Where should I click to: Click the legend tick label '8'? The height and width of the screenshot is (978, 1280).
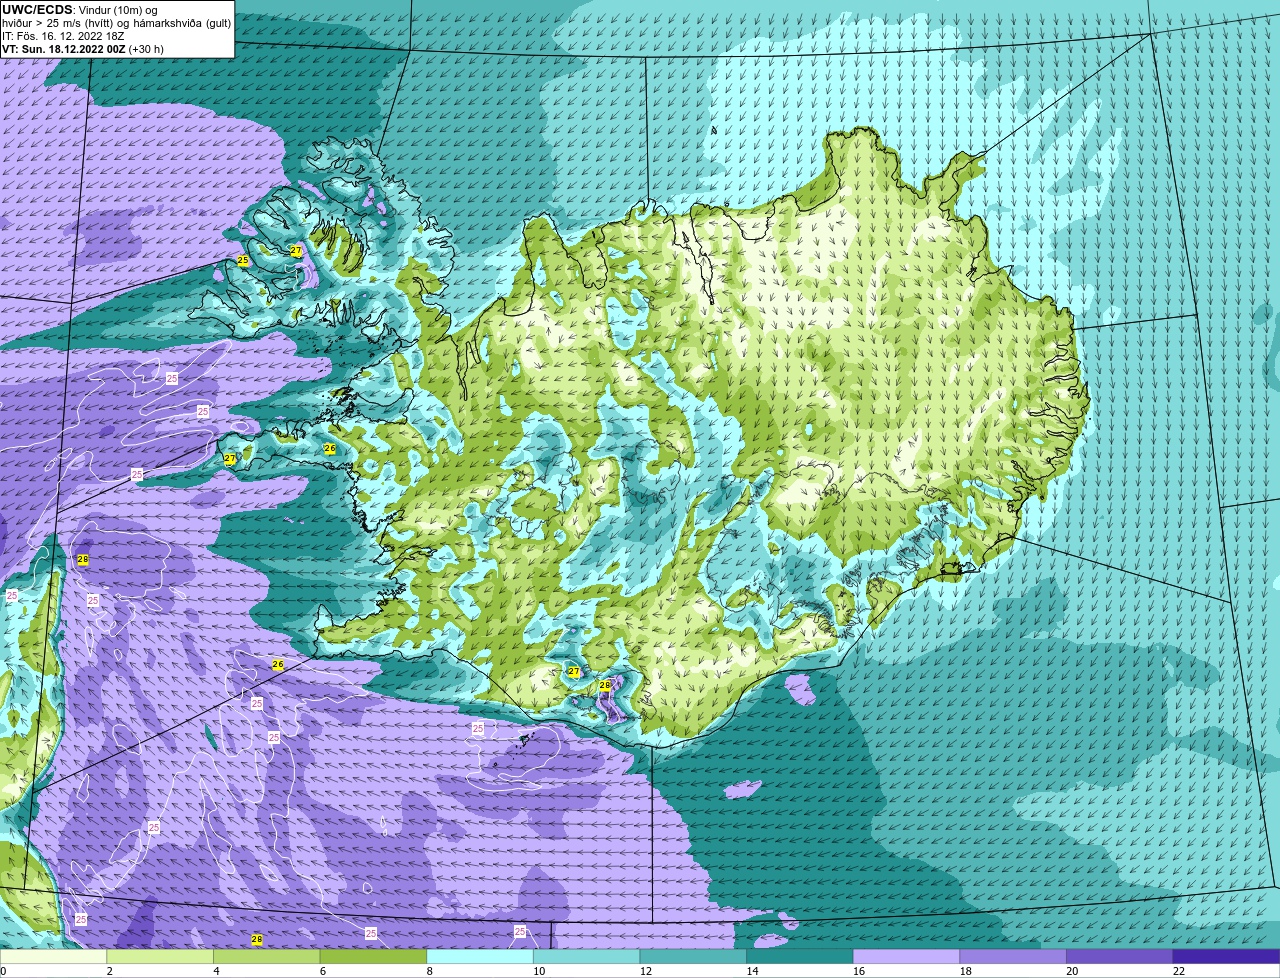coord(429,971)
